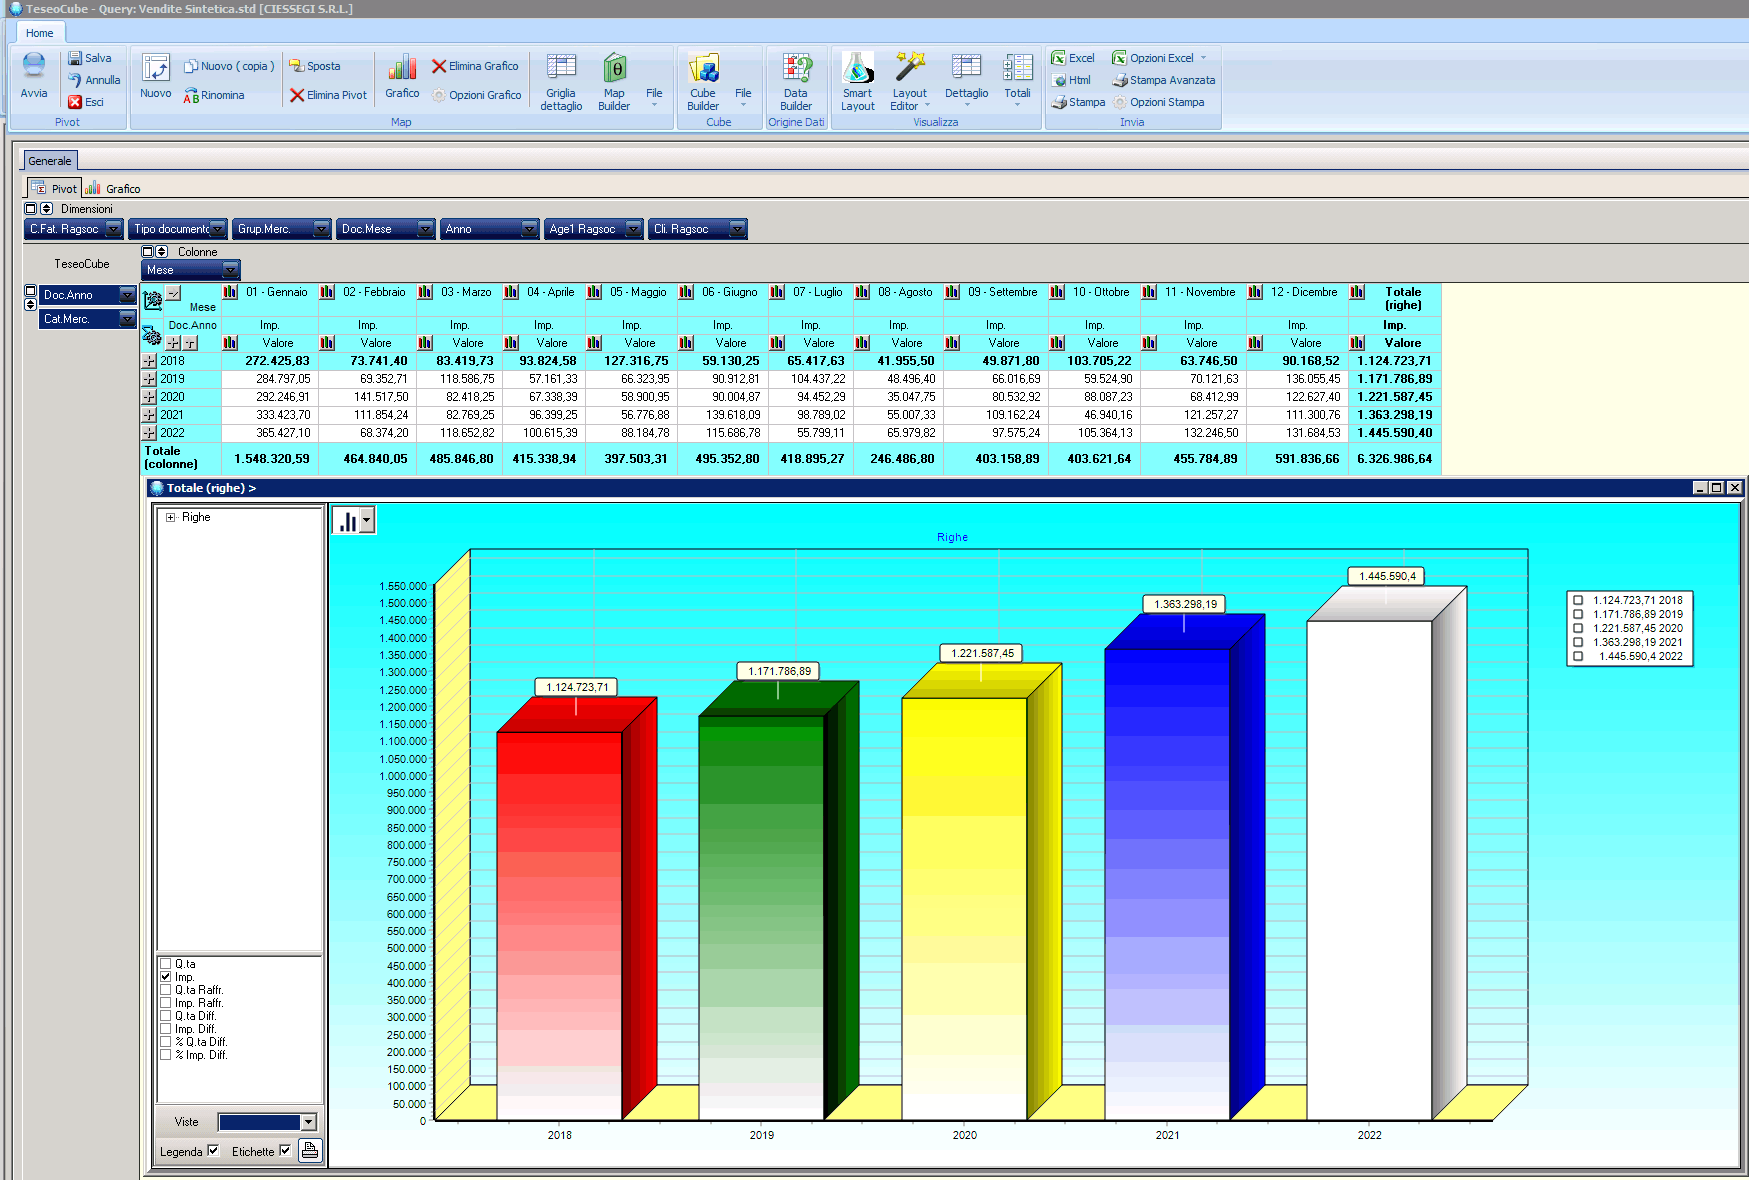
Task: Enable Q.ta Raffr. checkbox
Action: (166, 990)
